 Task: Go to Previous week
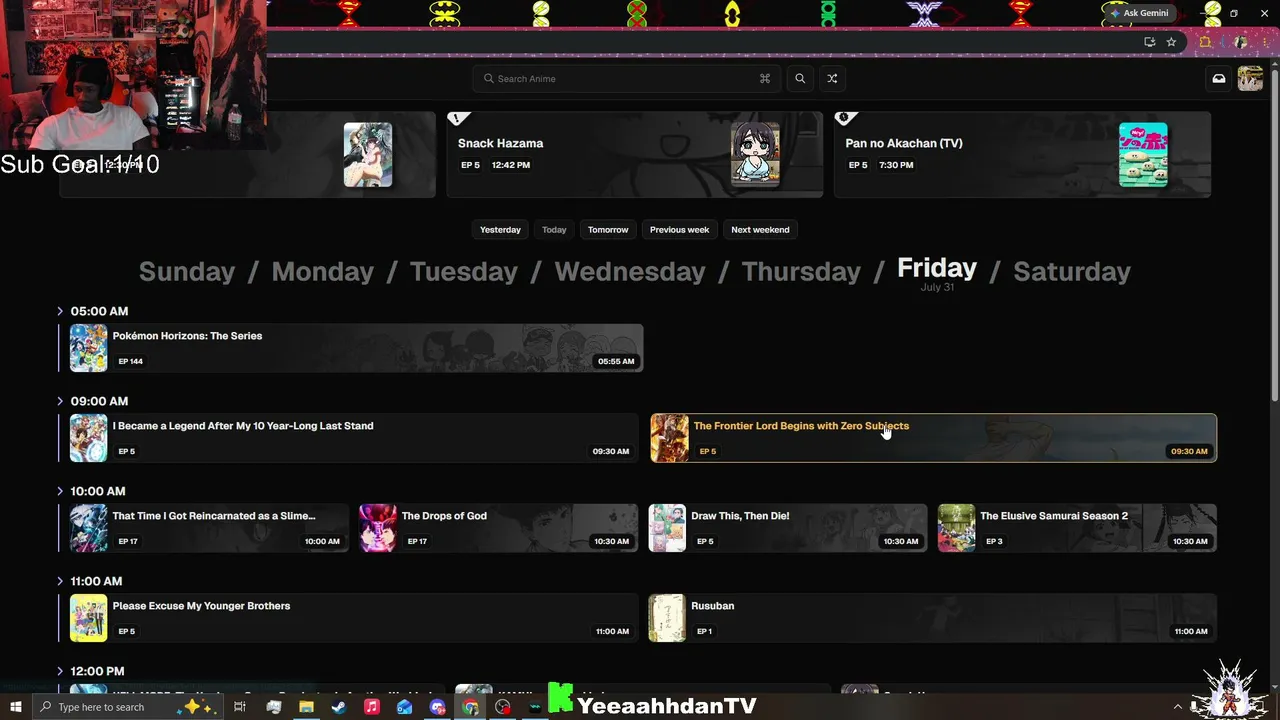tap(679, 230)
